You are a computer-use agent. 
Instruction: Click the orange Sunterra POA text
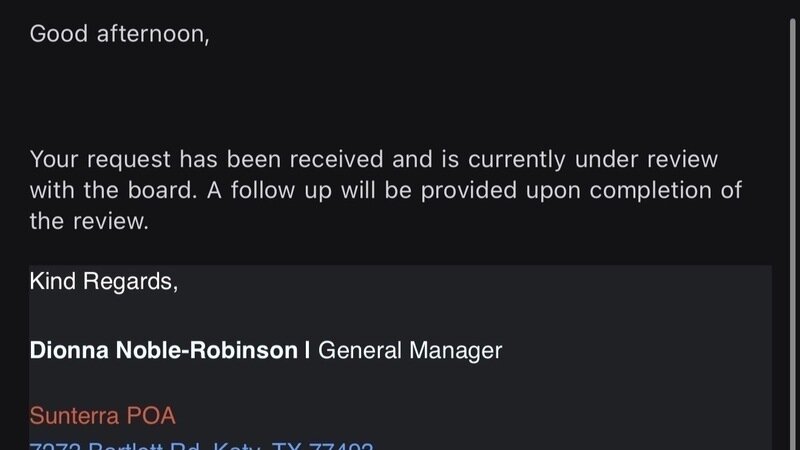point(102,414)
